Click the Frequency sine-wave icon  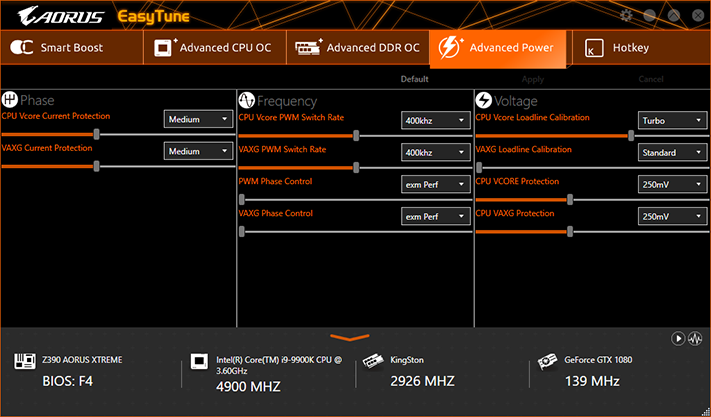[x=246, y=101]
